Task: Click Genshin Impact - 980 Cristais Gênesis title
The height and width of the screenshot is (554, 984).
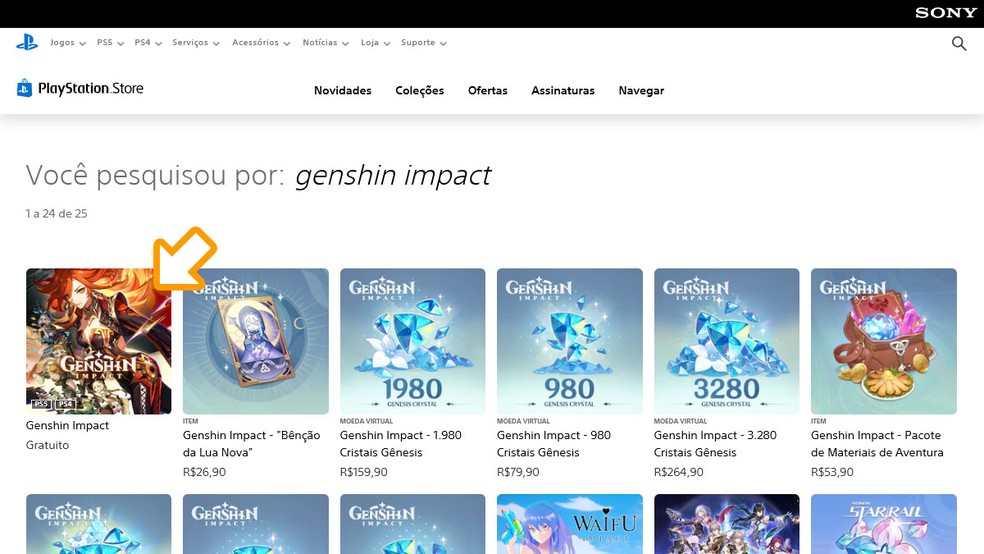Action: point(554,444)
